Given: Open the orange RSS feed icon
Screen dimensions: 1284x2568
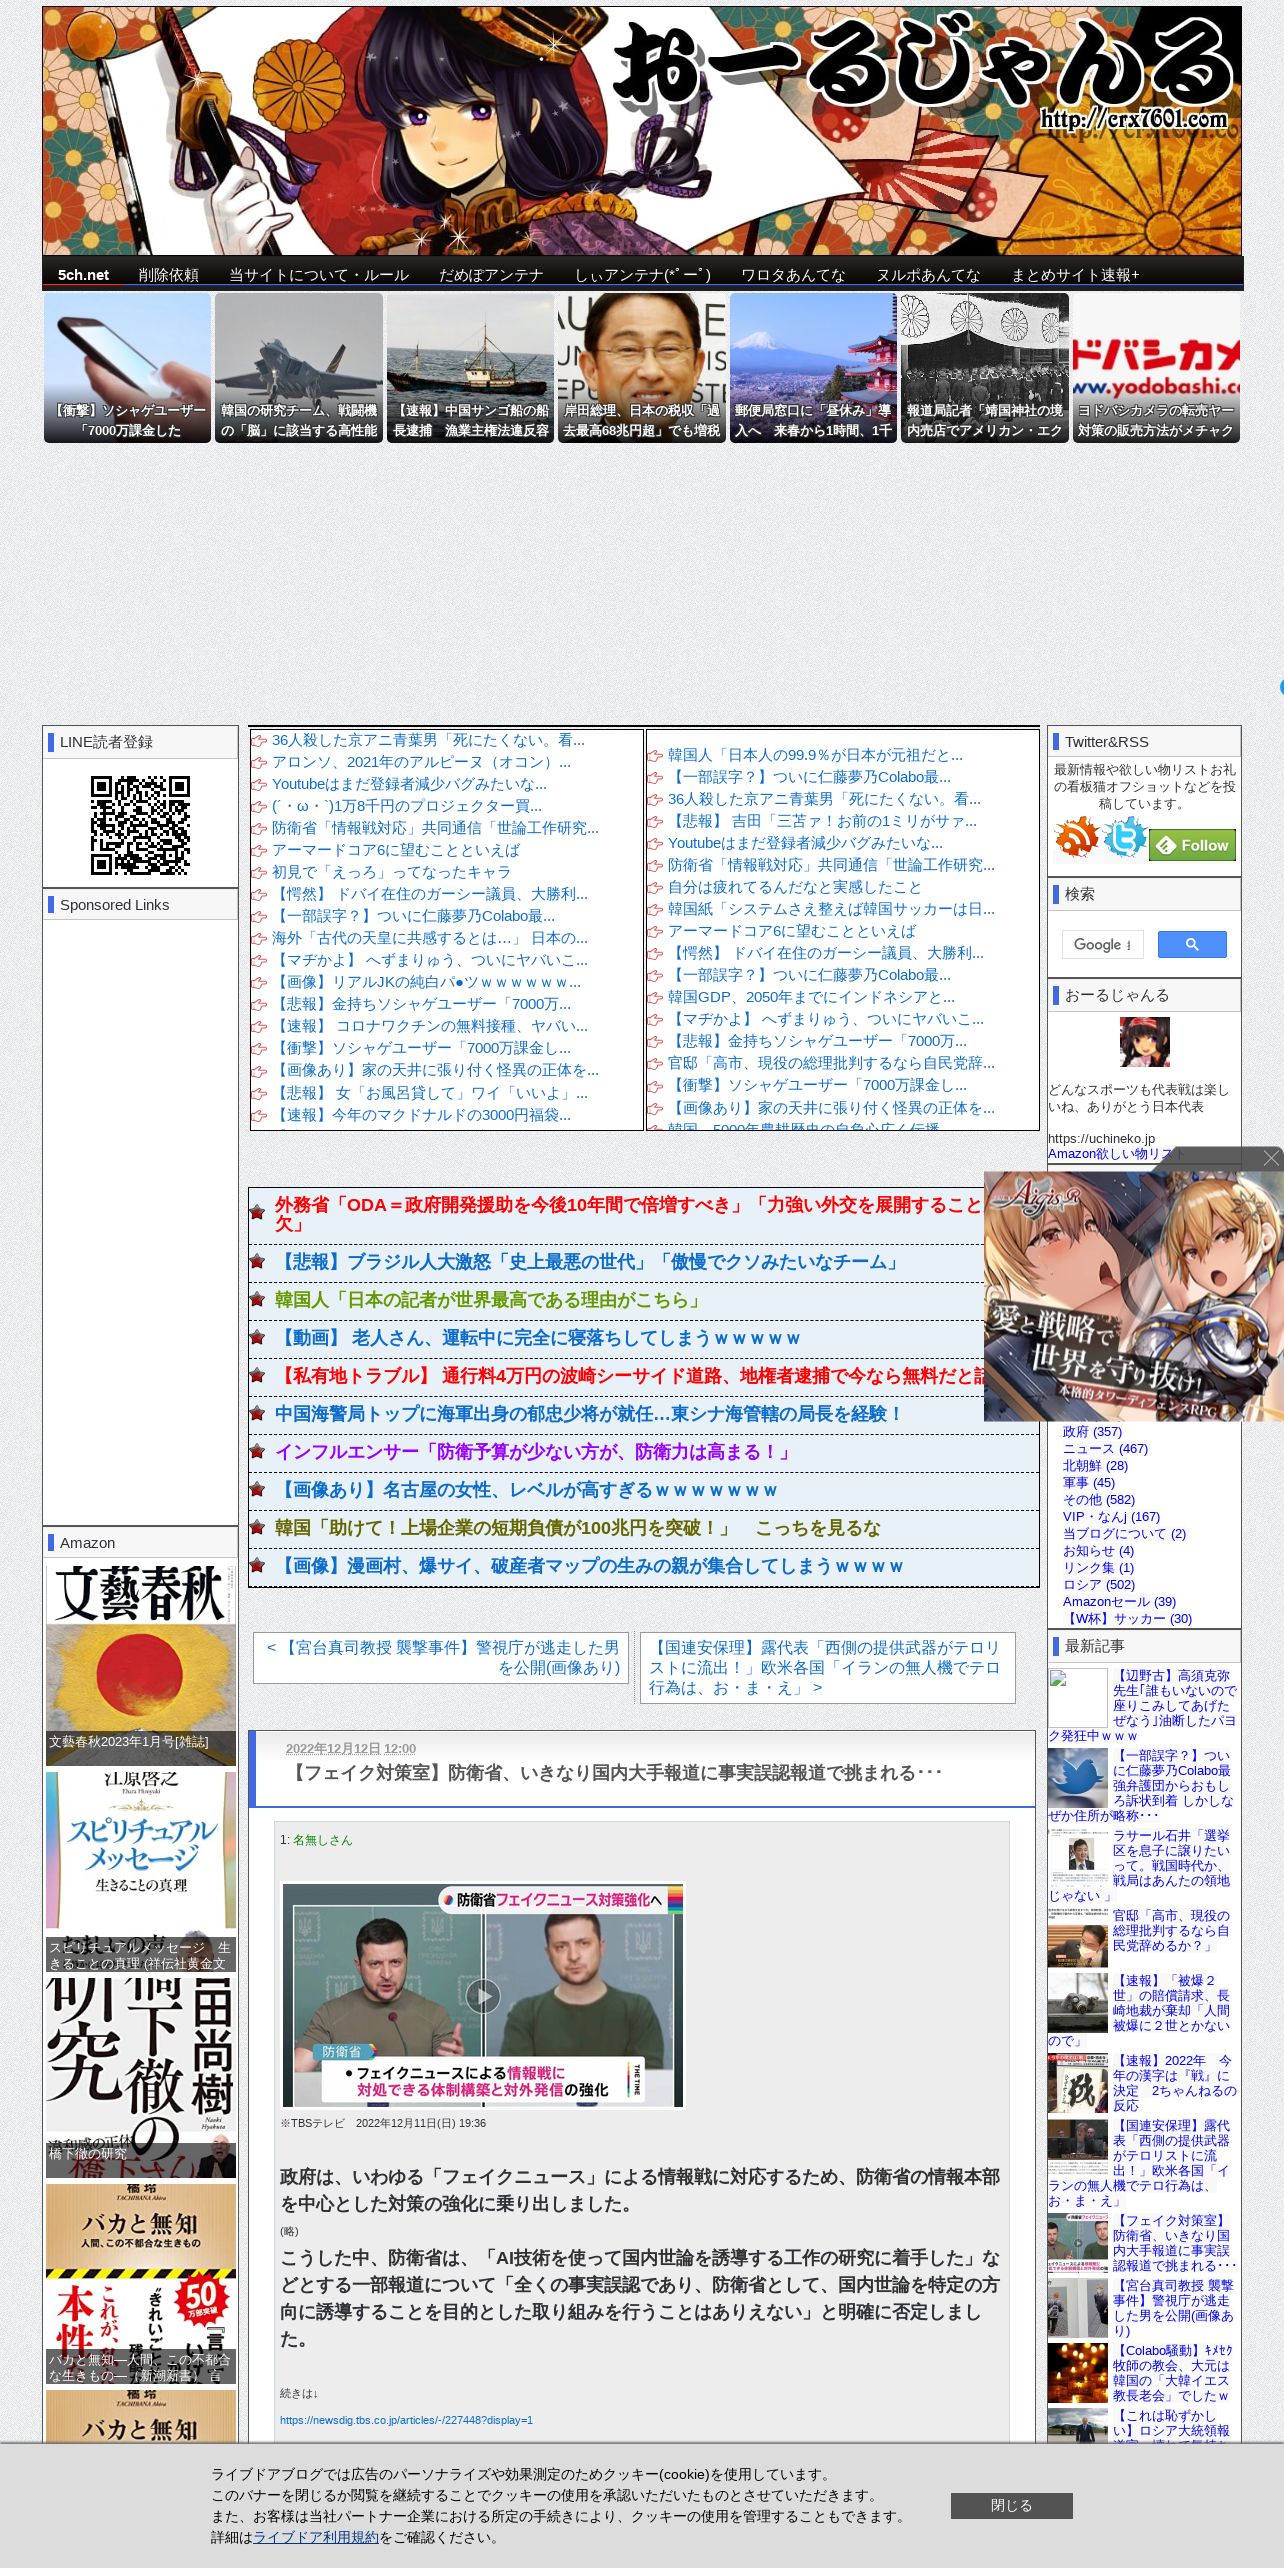Looking at the screenshot, I should tap(1076, 838).
